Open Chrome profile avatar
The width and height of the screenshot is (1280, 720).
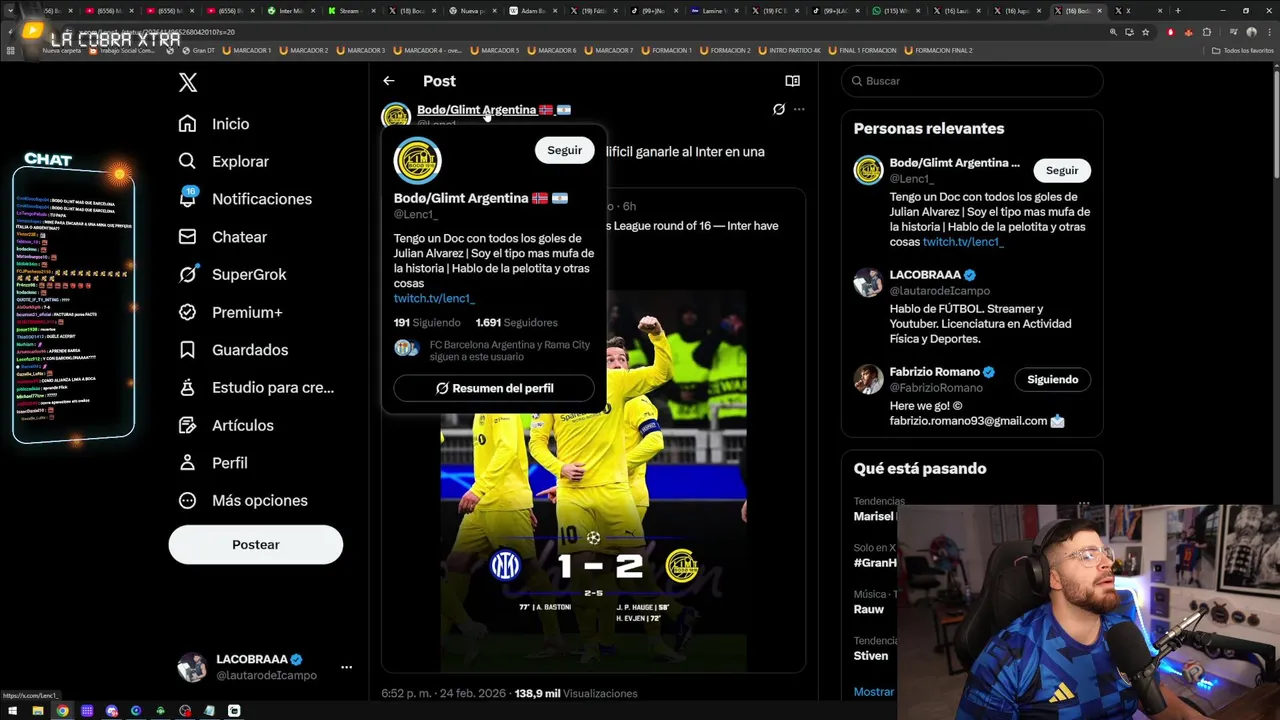point(1251,32)
